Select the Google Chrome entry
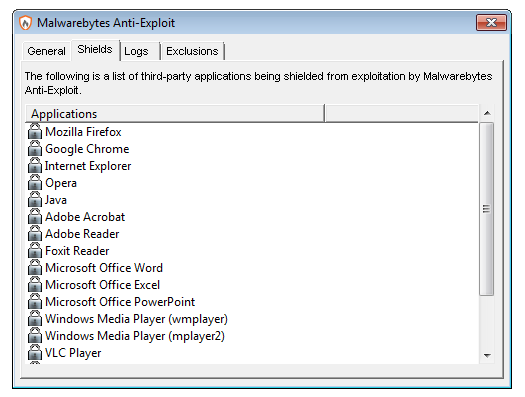 pyautogui.click(x=87, y=149)
